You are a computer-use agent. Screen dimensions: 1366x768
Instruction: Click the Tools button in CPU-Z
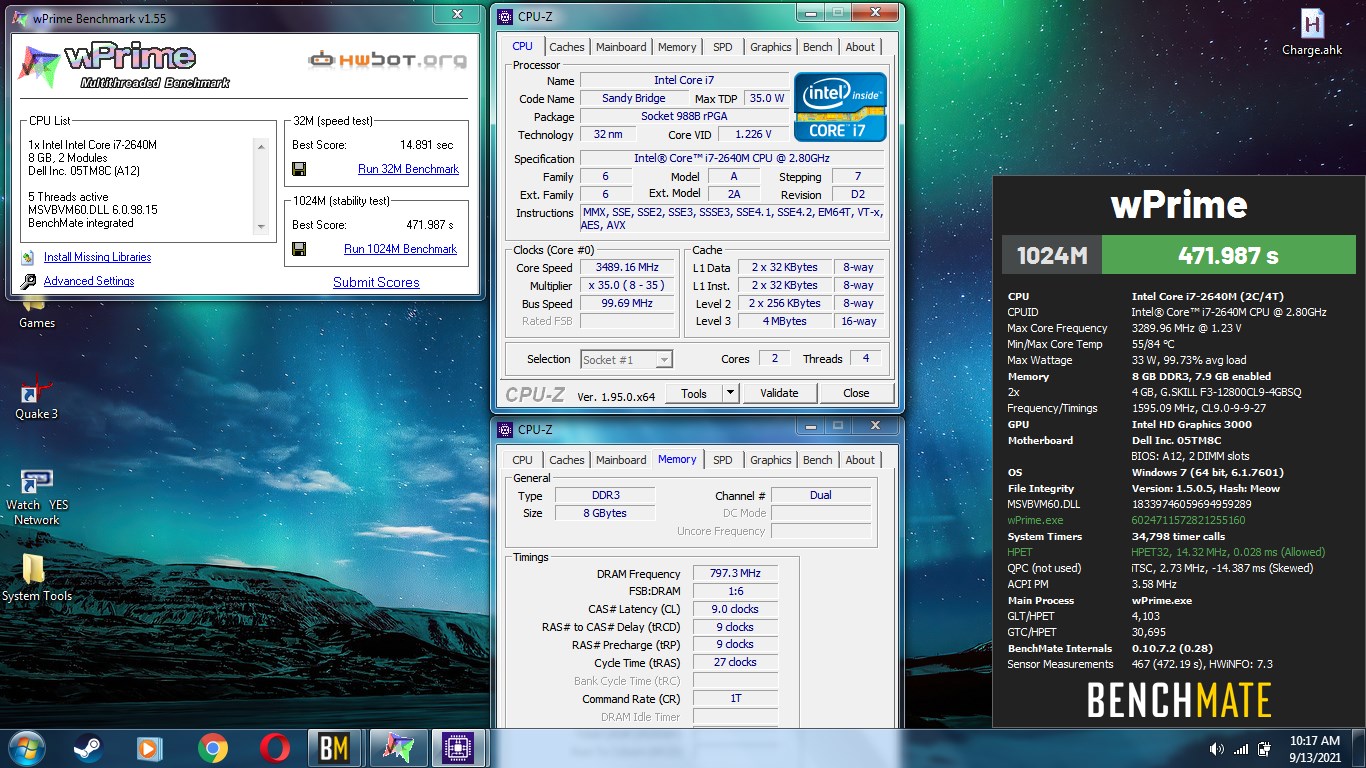[x=694, y=393]
